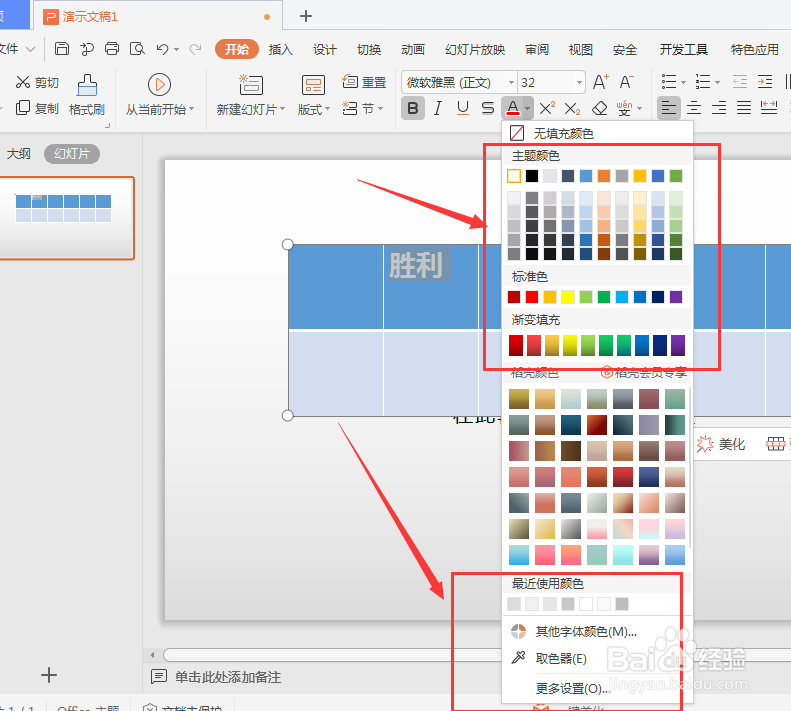Open the font size dropdown
The image size is (791, 711).
click(x=579, y=82)
